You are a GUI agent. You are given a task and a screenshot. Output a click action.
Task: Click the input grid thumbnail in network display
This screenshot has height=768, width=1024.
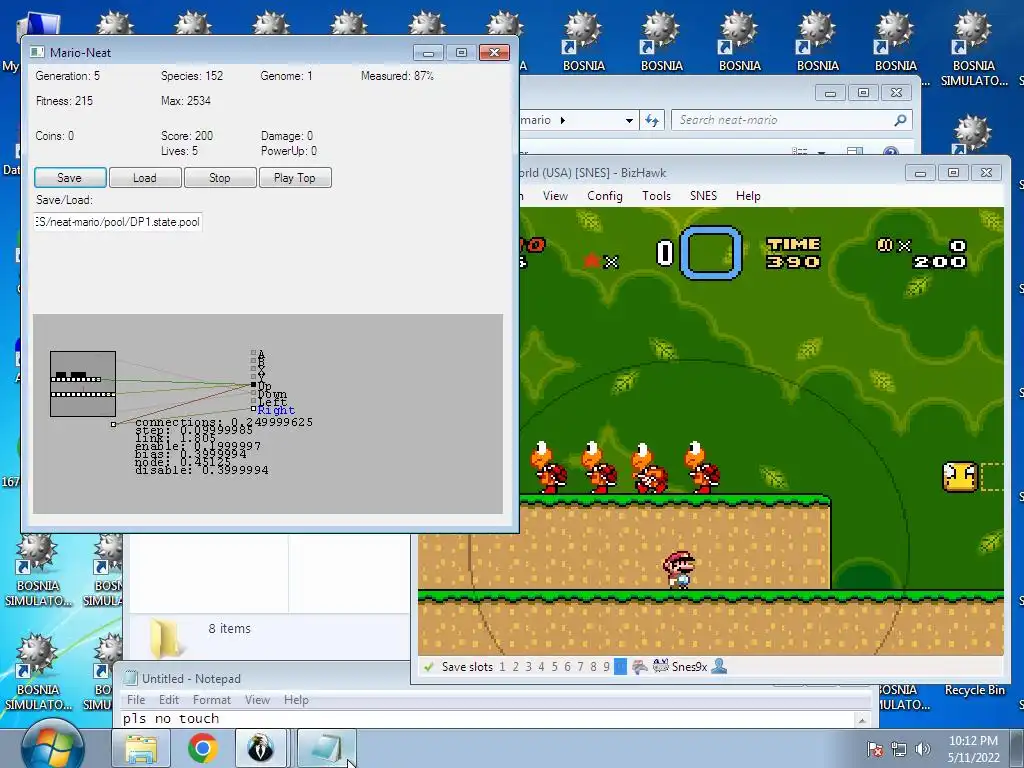tap(83, 384)
